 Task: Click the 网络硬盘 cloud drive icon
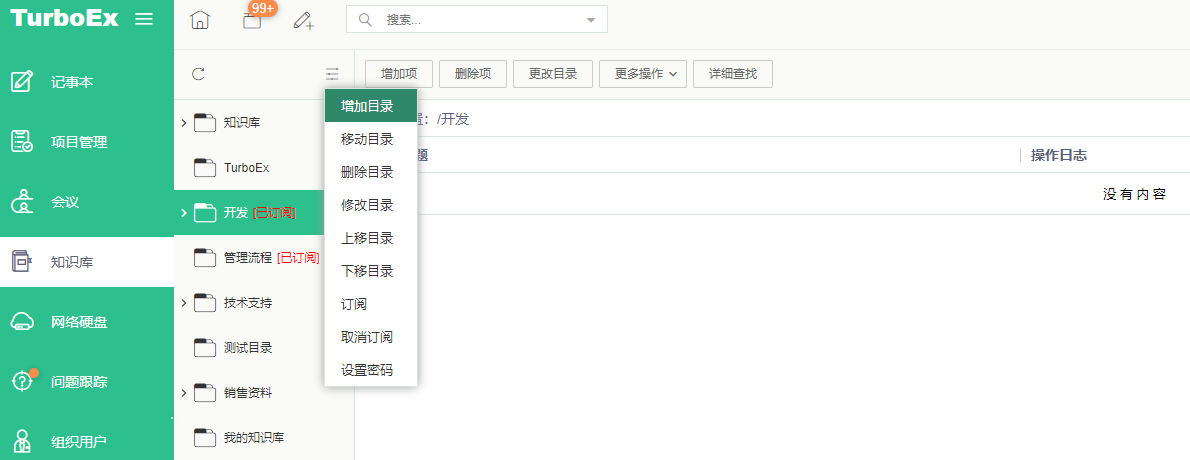[x=22, y=322]
